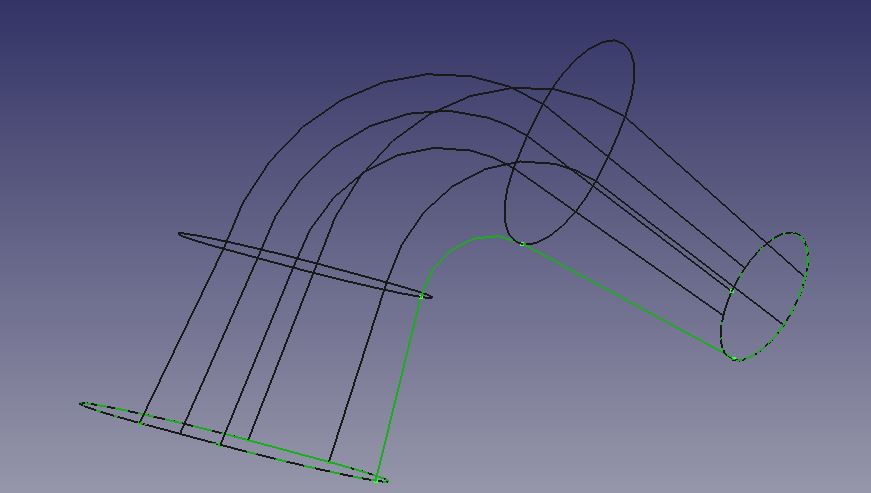Click the outermost black arc atop the bend

point(430,74)
